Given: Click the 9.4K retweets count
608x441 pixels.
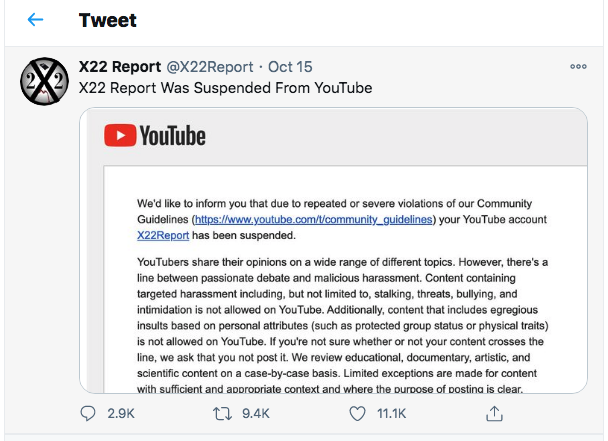Looking at the screenshot, I should pos(256,414).
